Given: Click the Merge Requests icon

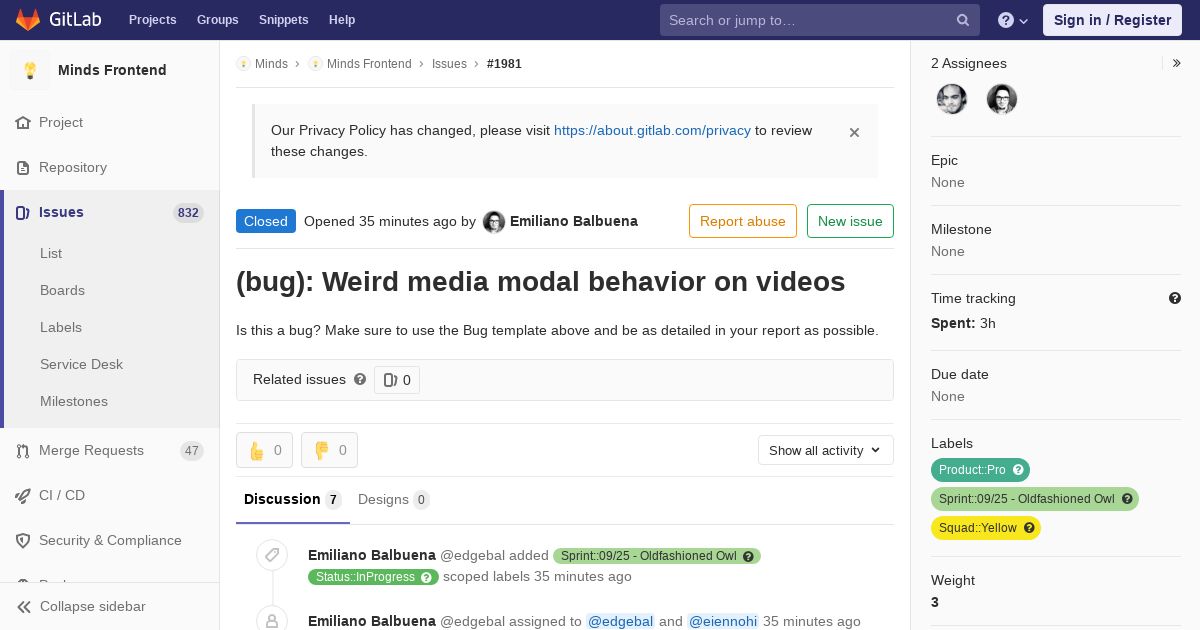Looking at the screenshot, I should (23, 451).
